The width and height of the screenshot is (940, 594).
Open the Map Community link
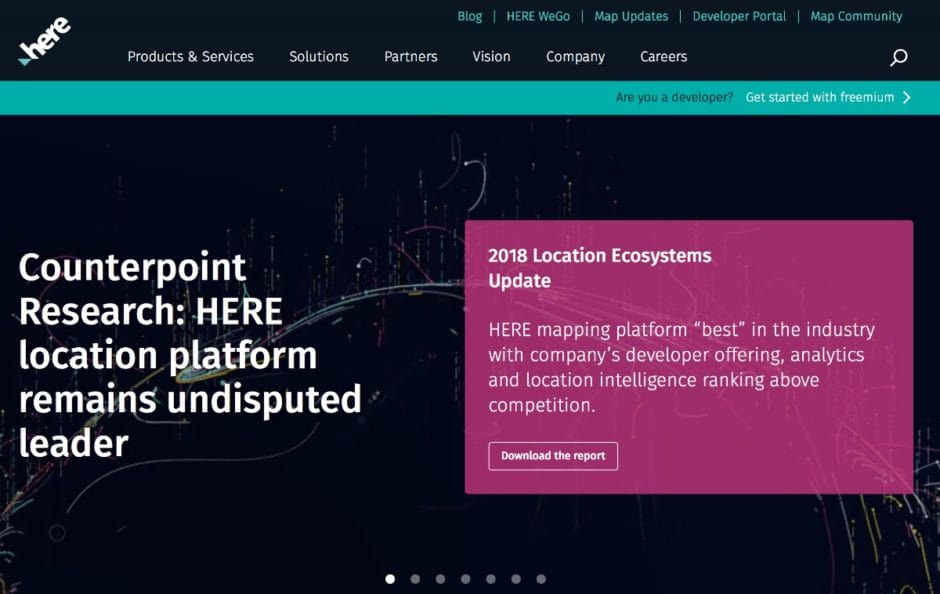point(856,16)
